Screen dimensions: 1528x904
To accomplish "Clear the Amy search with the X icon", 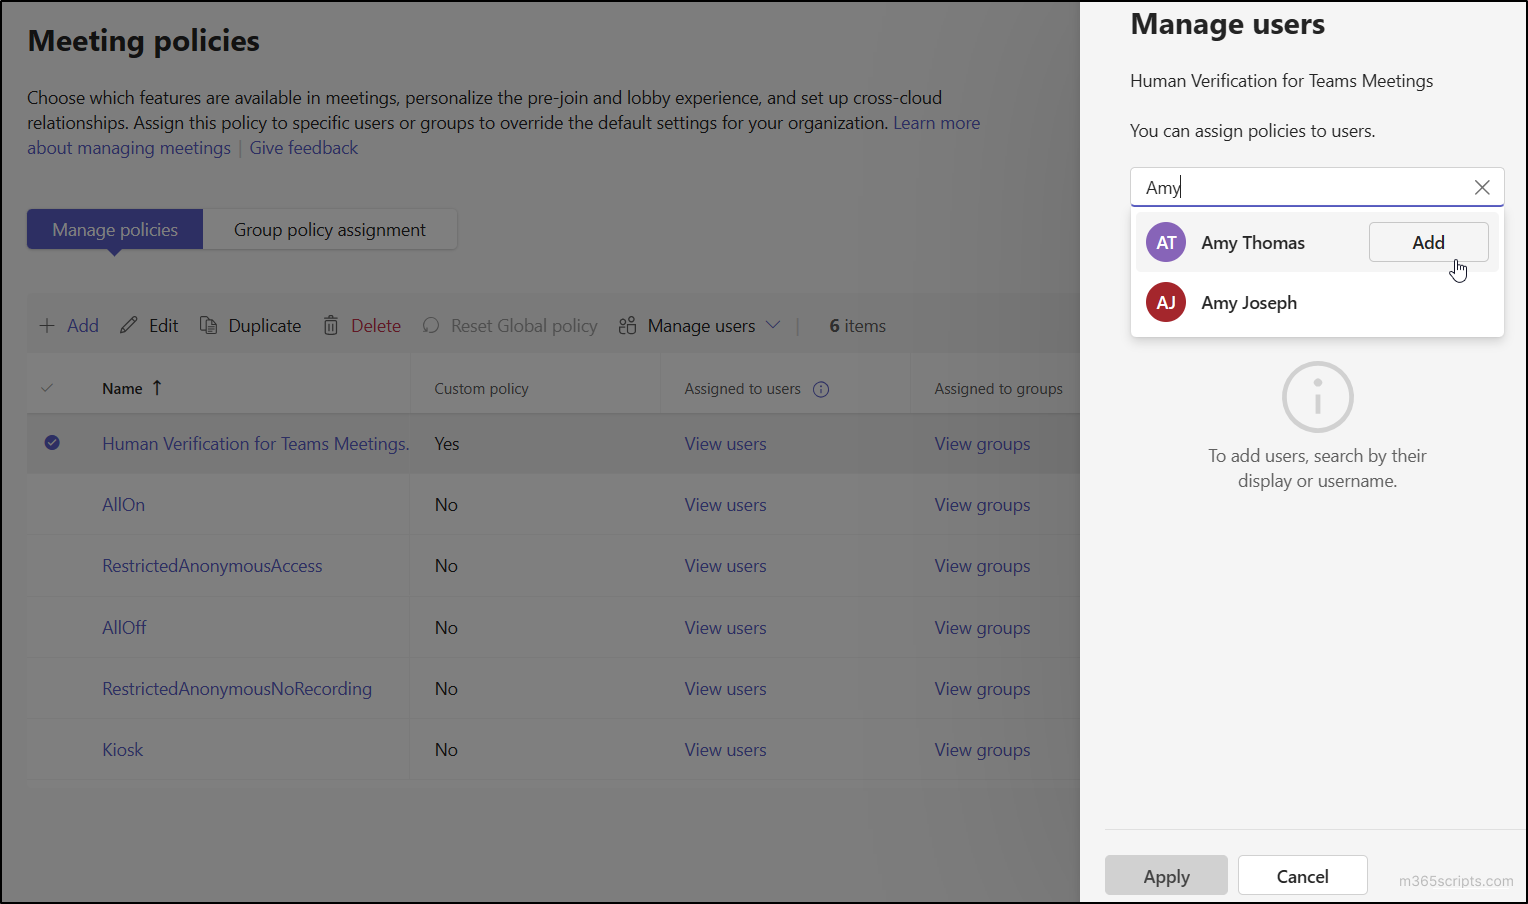I will click(1482, 187).
